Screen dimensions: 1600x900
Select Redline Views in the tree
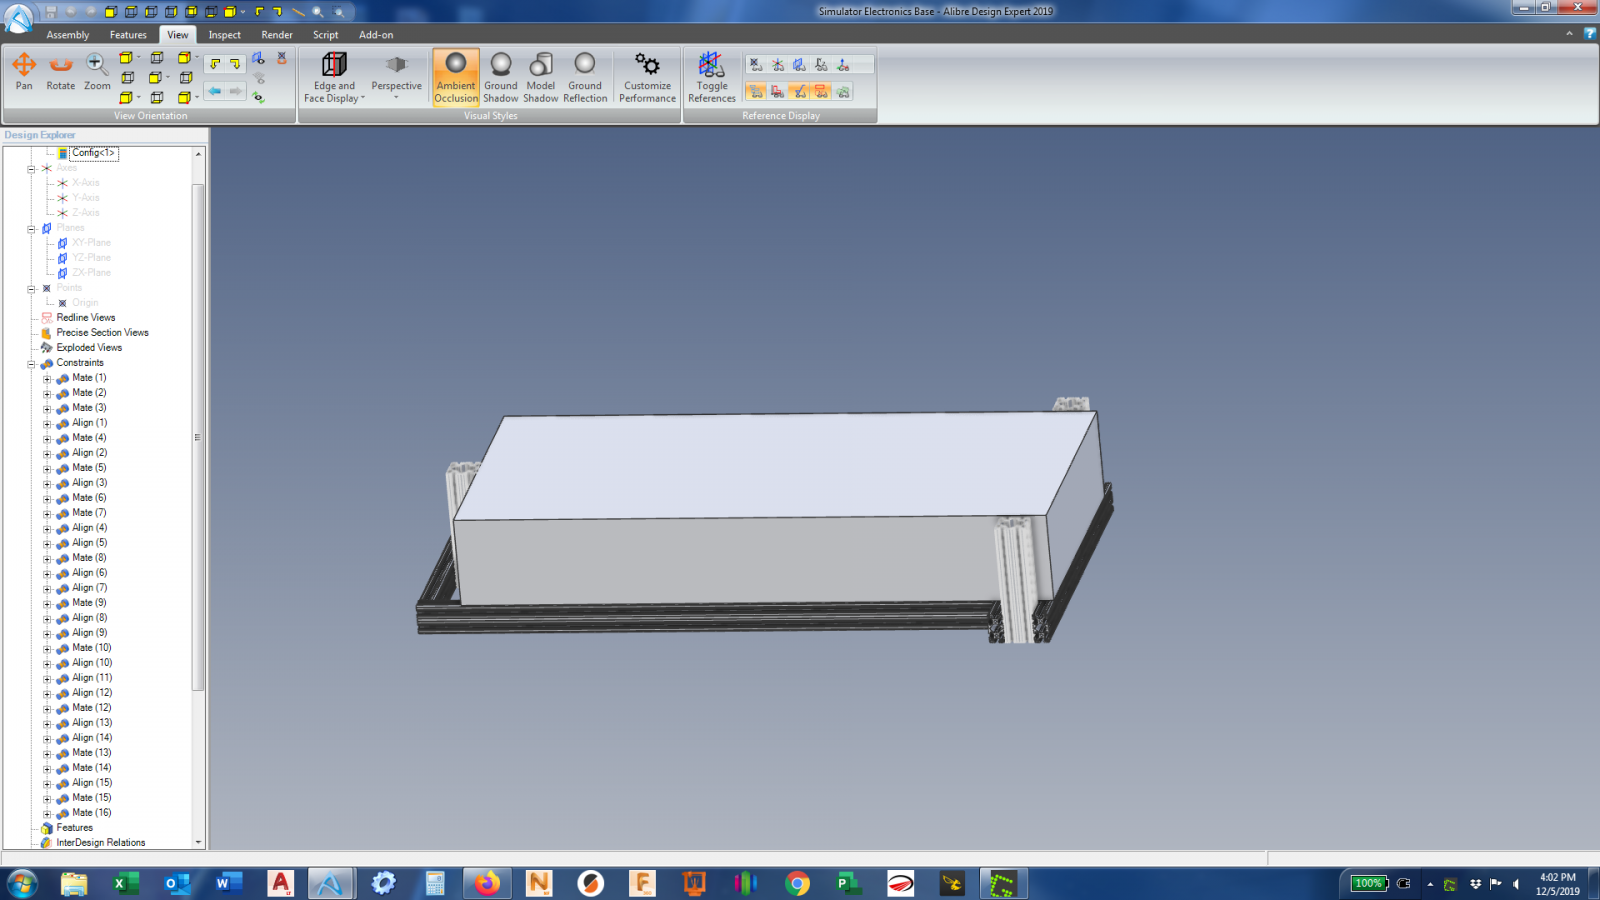85,318
